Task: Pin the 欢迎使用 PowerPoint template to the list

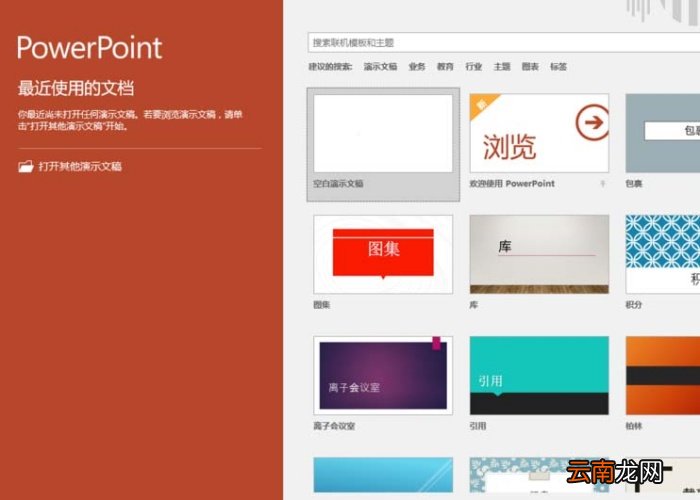Action: [603, 183]
